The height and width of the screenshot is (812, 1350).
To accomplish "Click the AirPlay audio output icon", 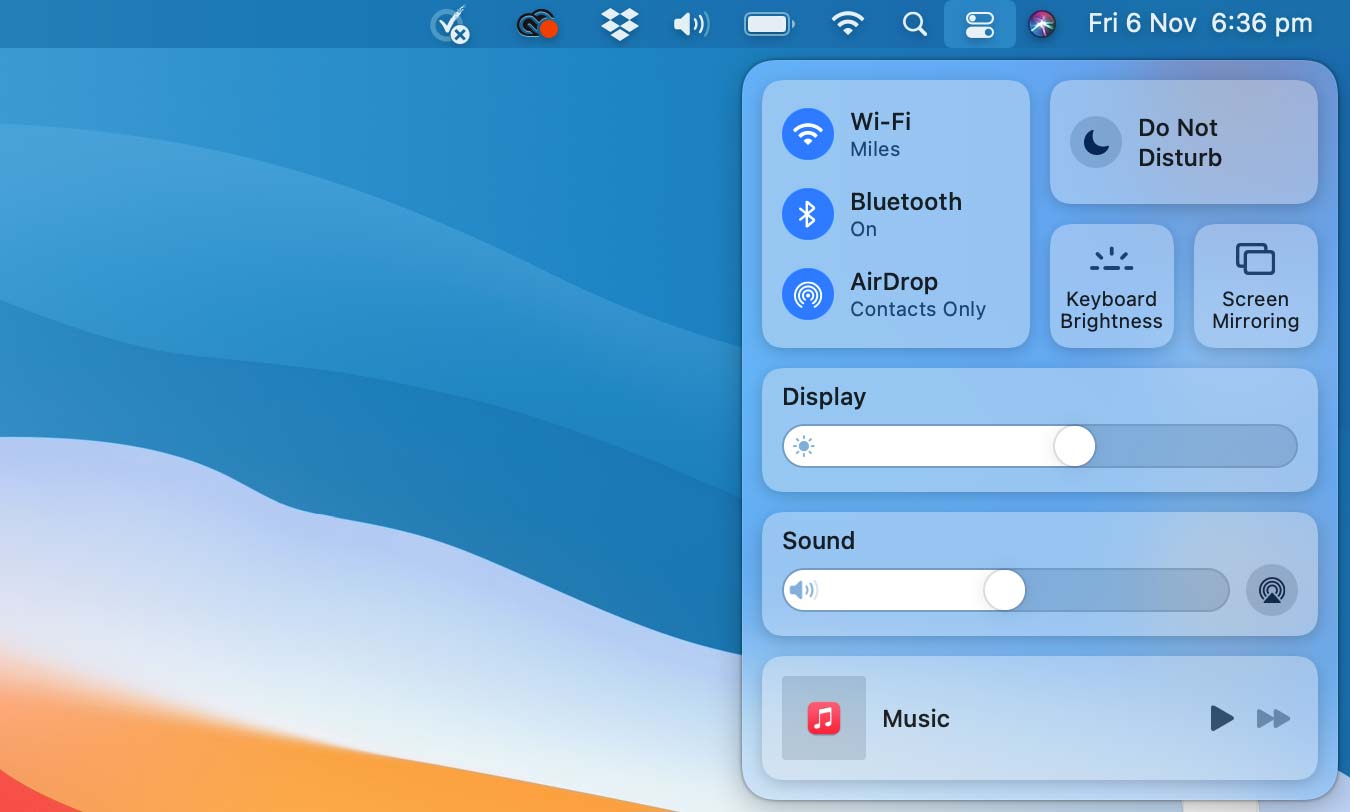I will [x=1271, y=590].
